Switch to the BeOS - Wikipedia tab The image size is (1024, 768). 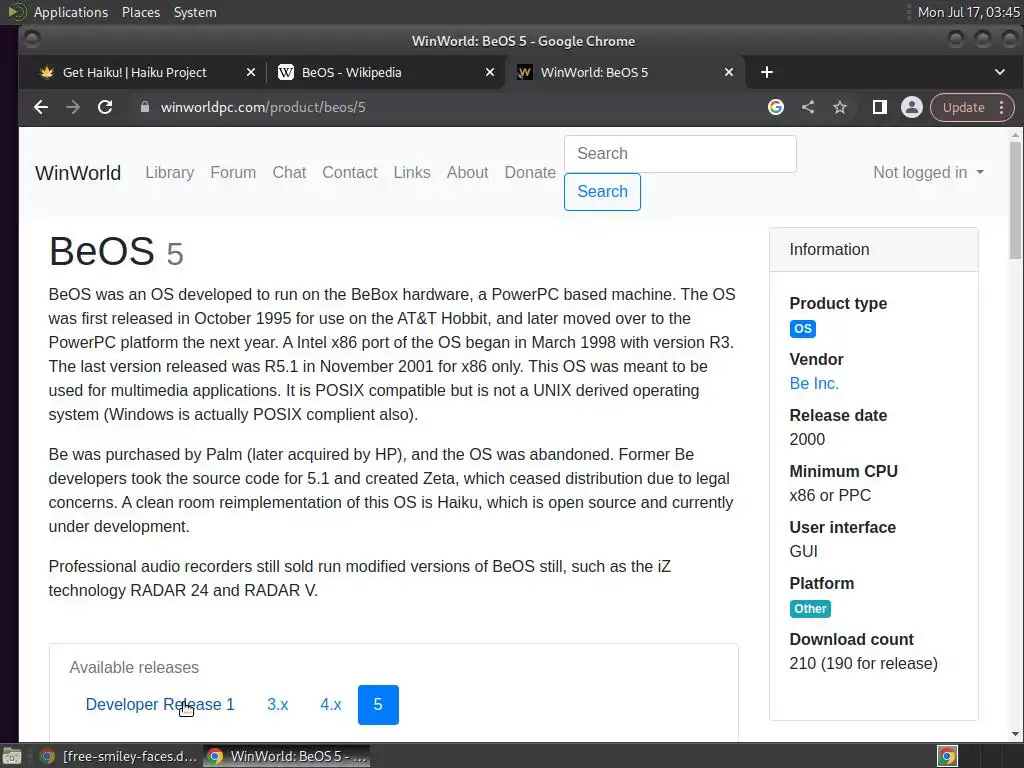point(351,72)
